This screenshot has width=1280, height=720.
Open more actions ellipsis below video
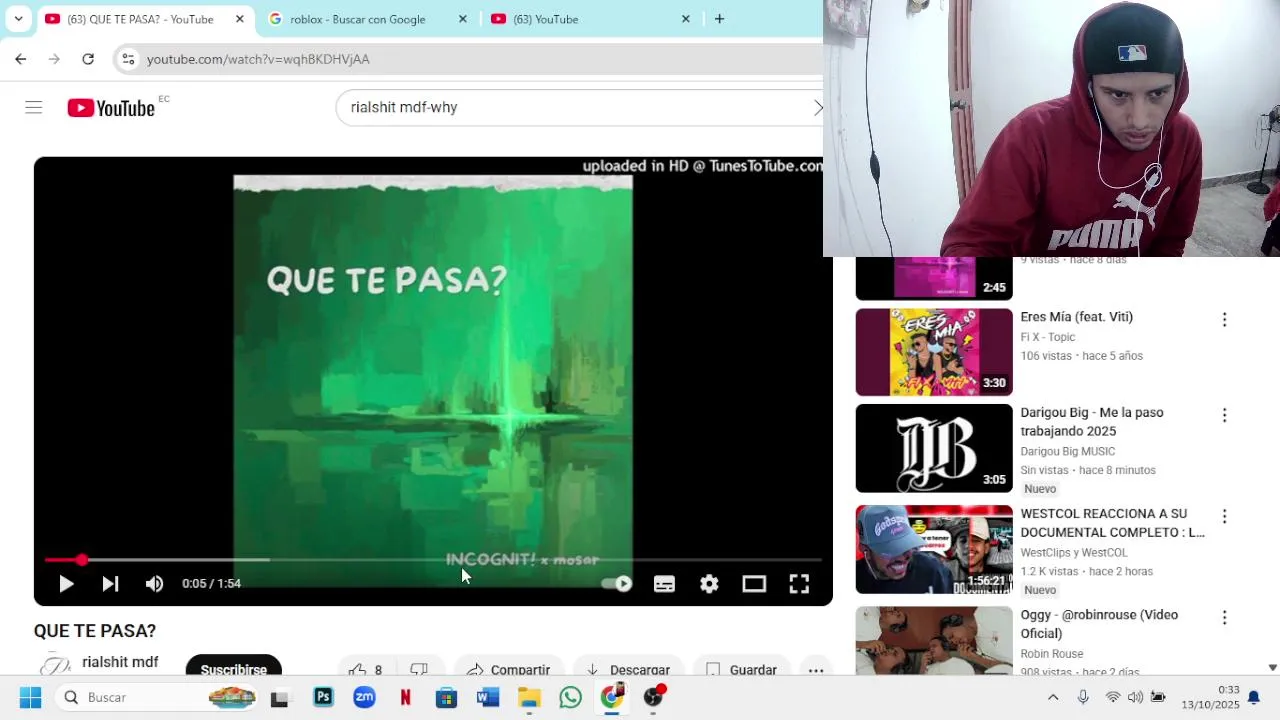coord(816,670)
